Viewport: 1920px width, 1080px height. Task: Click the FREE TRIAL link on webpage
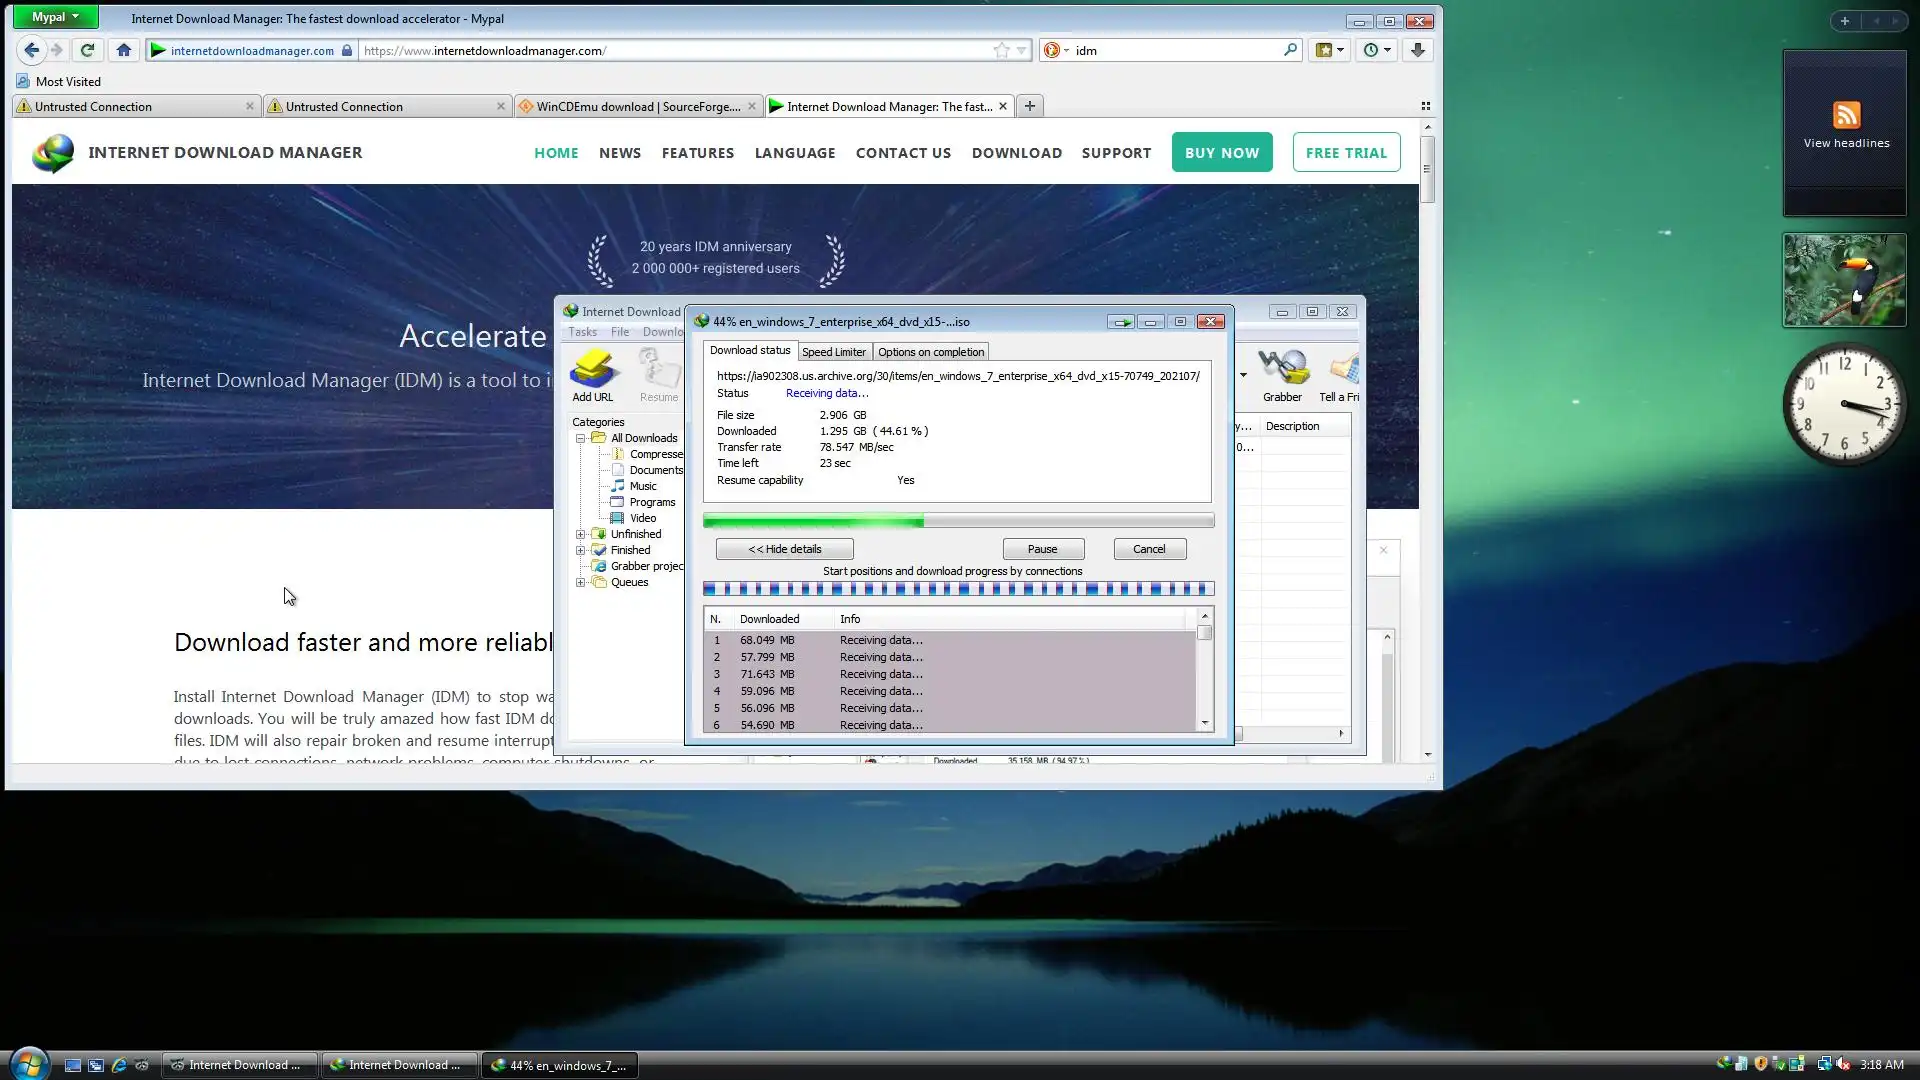(x=1346, y=152)
